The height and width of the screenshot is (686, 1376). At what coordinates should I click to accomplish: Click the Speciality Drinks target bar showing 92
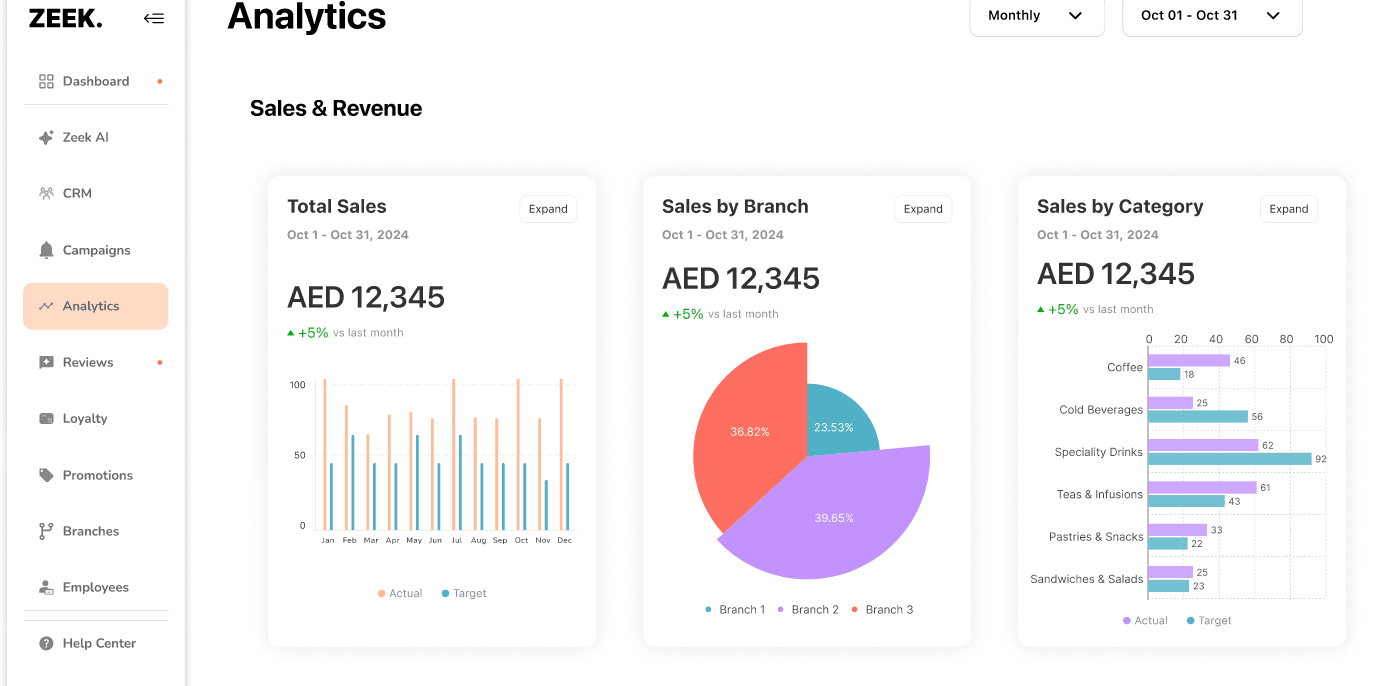[1229, 459]
